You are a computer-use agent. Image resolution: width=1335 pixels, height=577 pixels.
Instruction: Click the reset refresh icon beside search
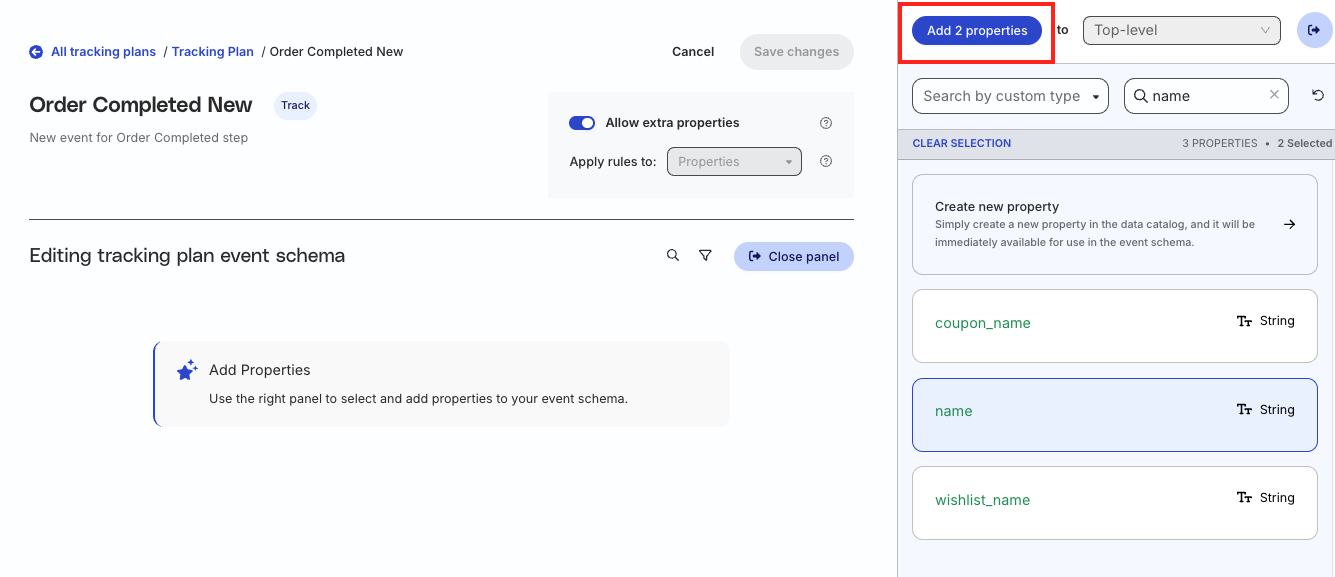[x=1318, y=96]
